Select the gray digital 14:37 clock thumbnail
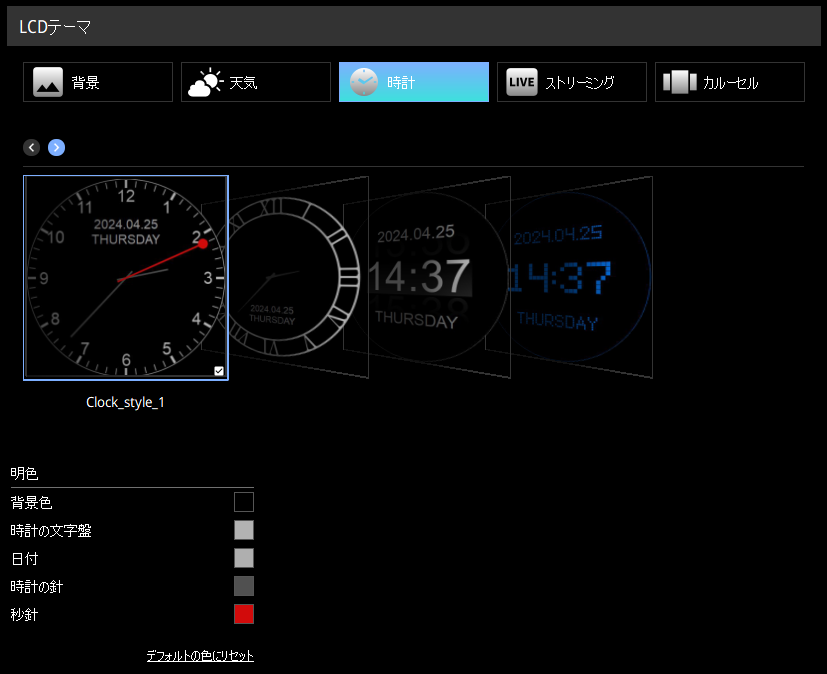Screen dimensions: 827x674 425,278
